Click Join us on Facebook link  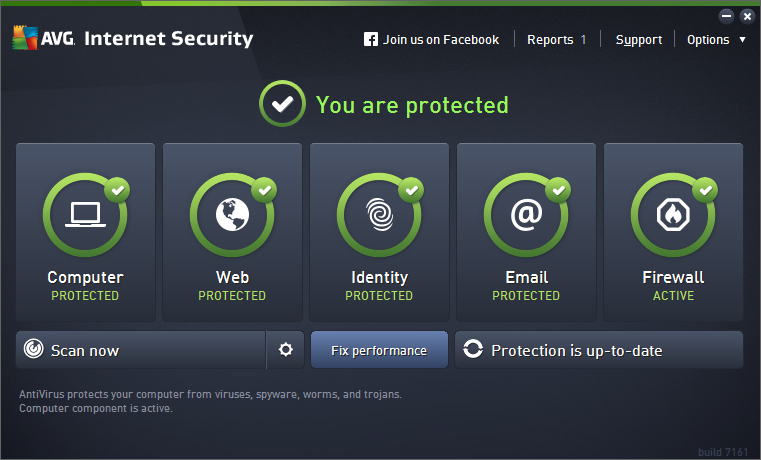pyautogui.click(x=441, y=40)
